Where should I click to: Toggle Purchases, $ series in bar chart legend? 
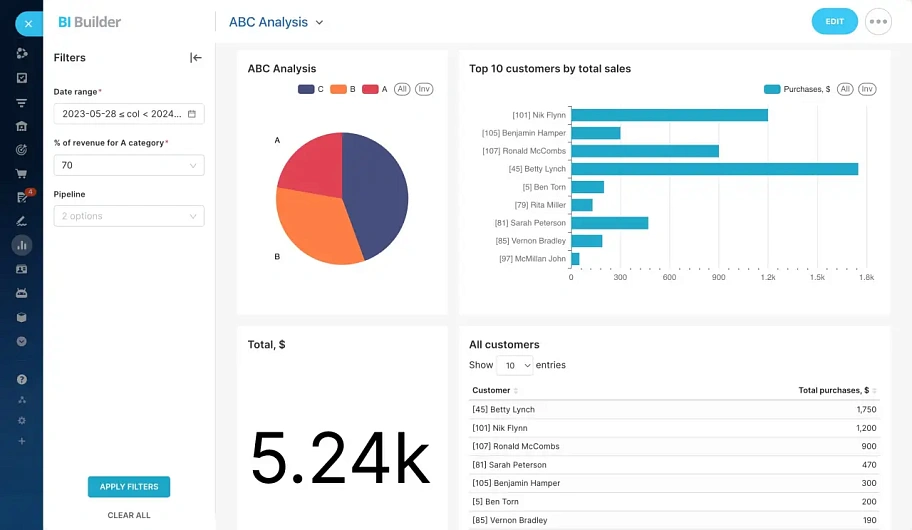coord(797,89)
